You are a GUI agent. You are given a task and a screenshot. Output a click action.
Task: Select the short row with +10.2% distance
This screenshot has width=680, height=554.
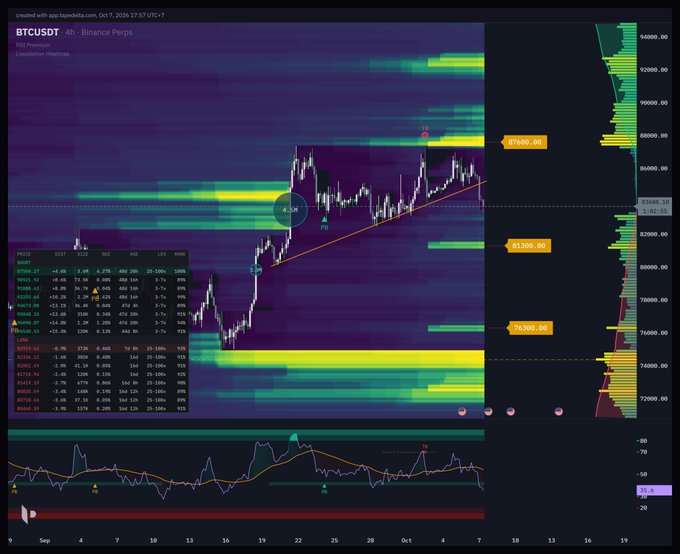pyautogui.click(x=101, y=297)
